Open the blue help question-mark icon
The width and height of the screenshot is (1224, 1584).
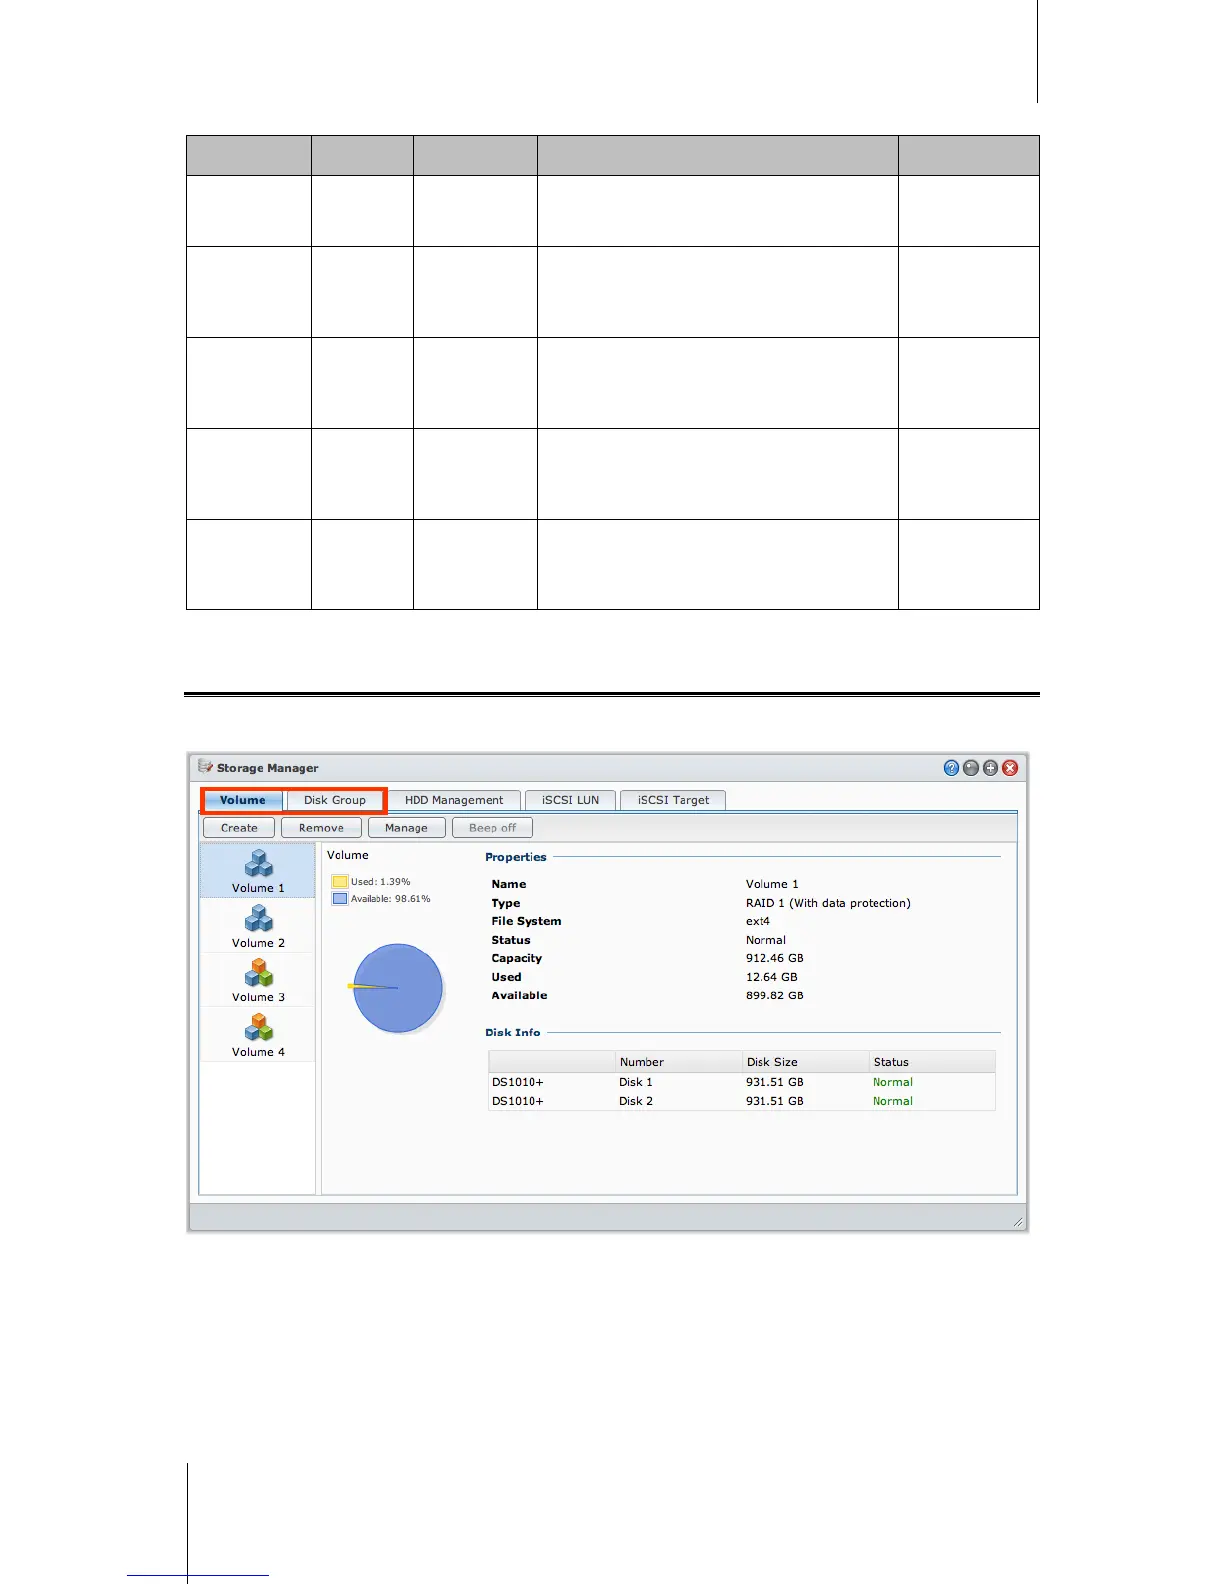[951, 768]
